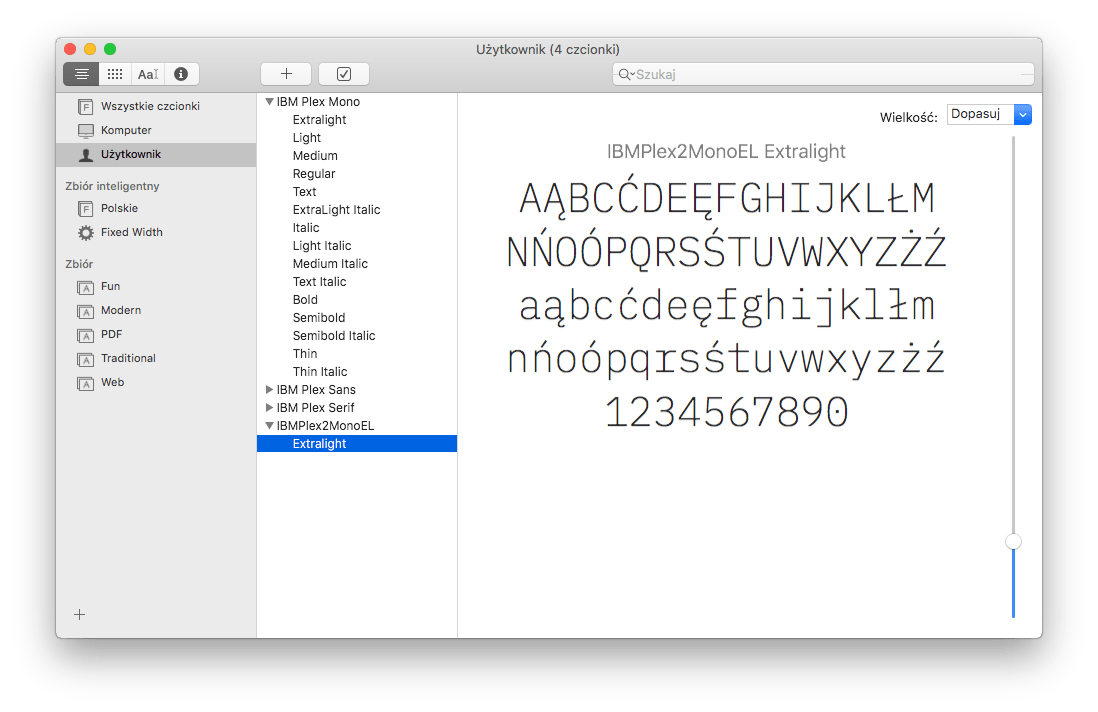Expand the IBM Plex Serif family
Image resolution: width=1098 pixels, height=712 pixels.
click(269, 408)
